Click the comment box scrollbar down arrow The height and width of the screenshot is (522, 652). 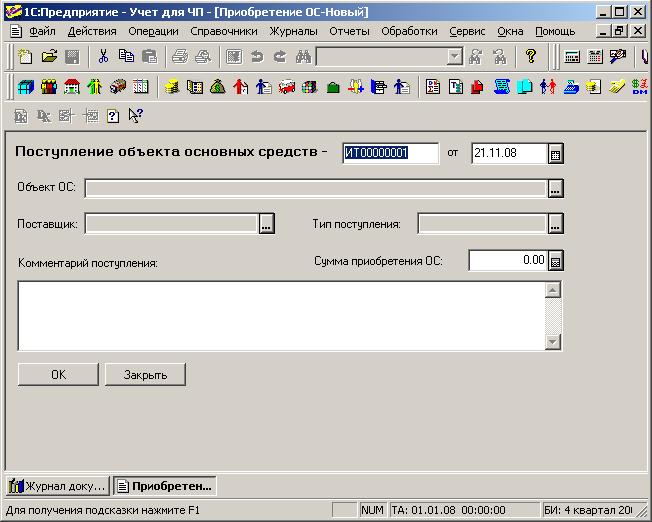point(553,342)
